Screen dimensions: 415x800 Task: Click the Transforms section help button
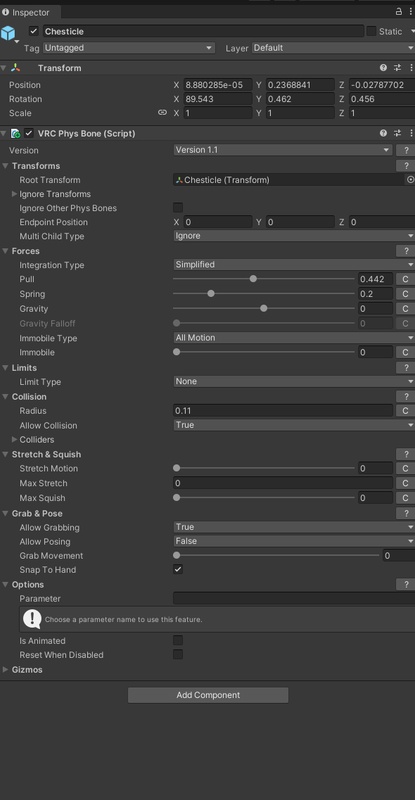click(x=405, y=166)
